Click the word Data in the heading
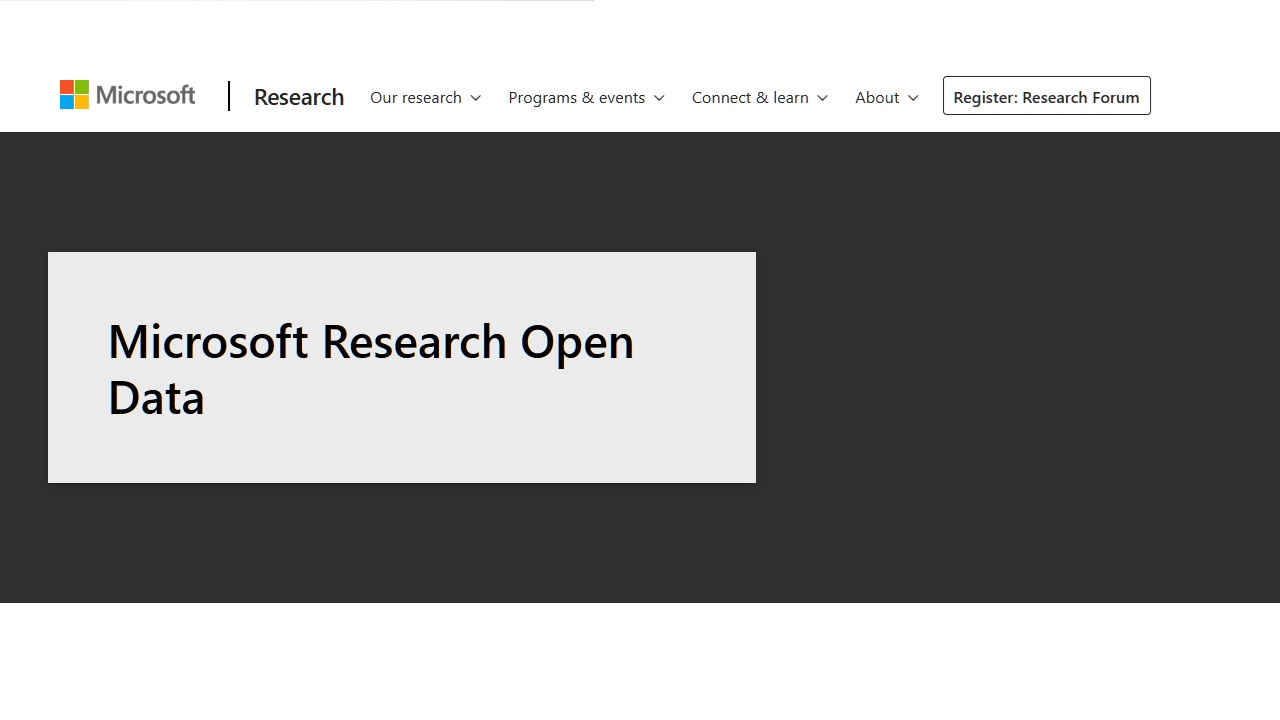 (156, 398)
